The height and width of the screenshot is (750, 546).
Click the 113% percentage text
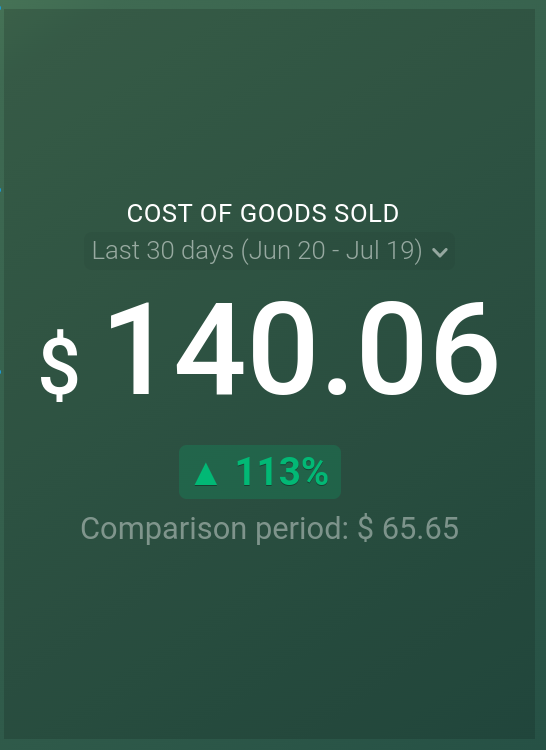[x=282, y=472]
